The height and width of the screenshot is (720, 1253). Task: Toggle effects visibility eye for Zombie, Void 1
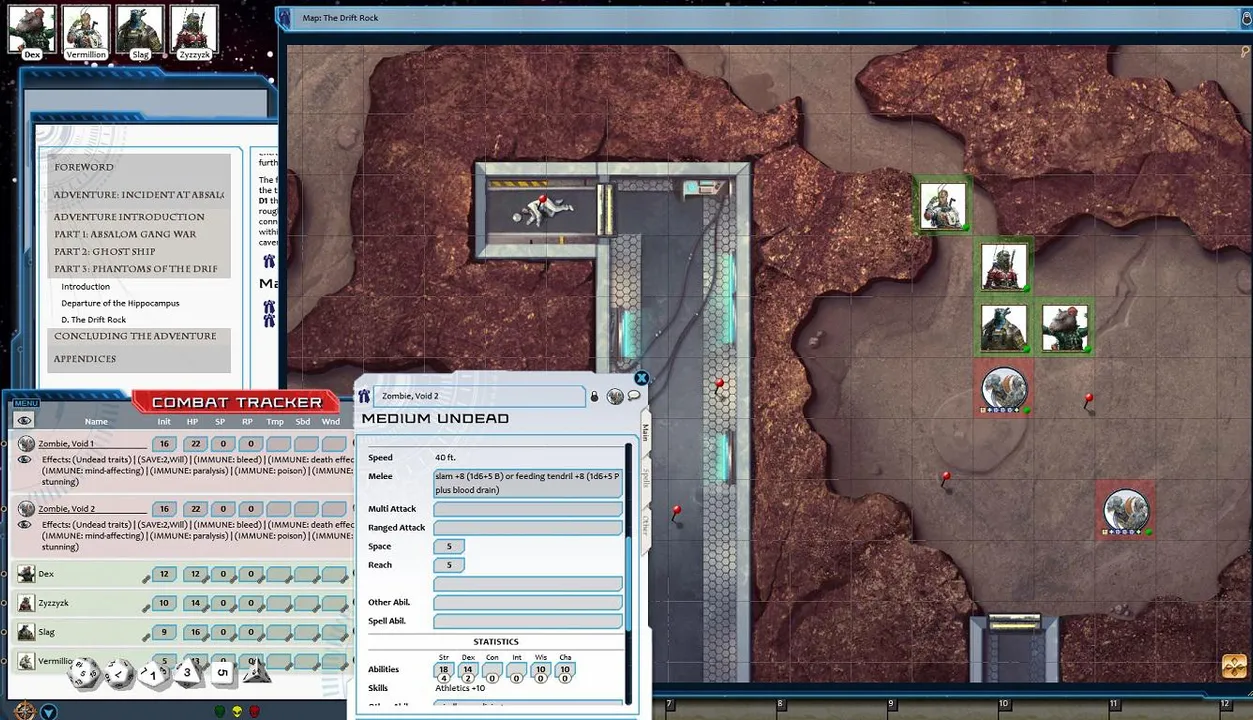tap(24, 459)
